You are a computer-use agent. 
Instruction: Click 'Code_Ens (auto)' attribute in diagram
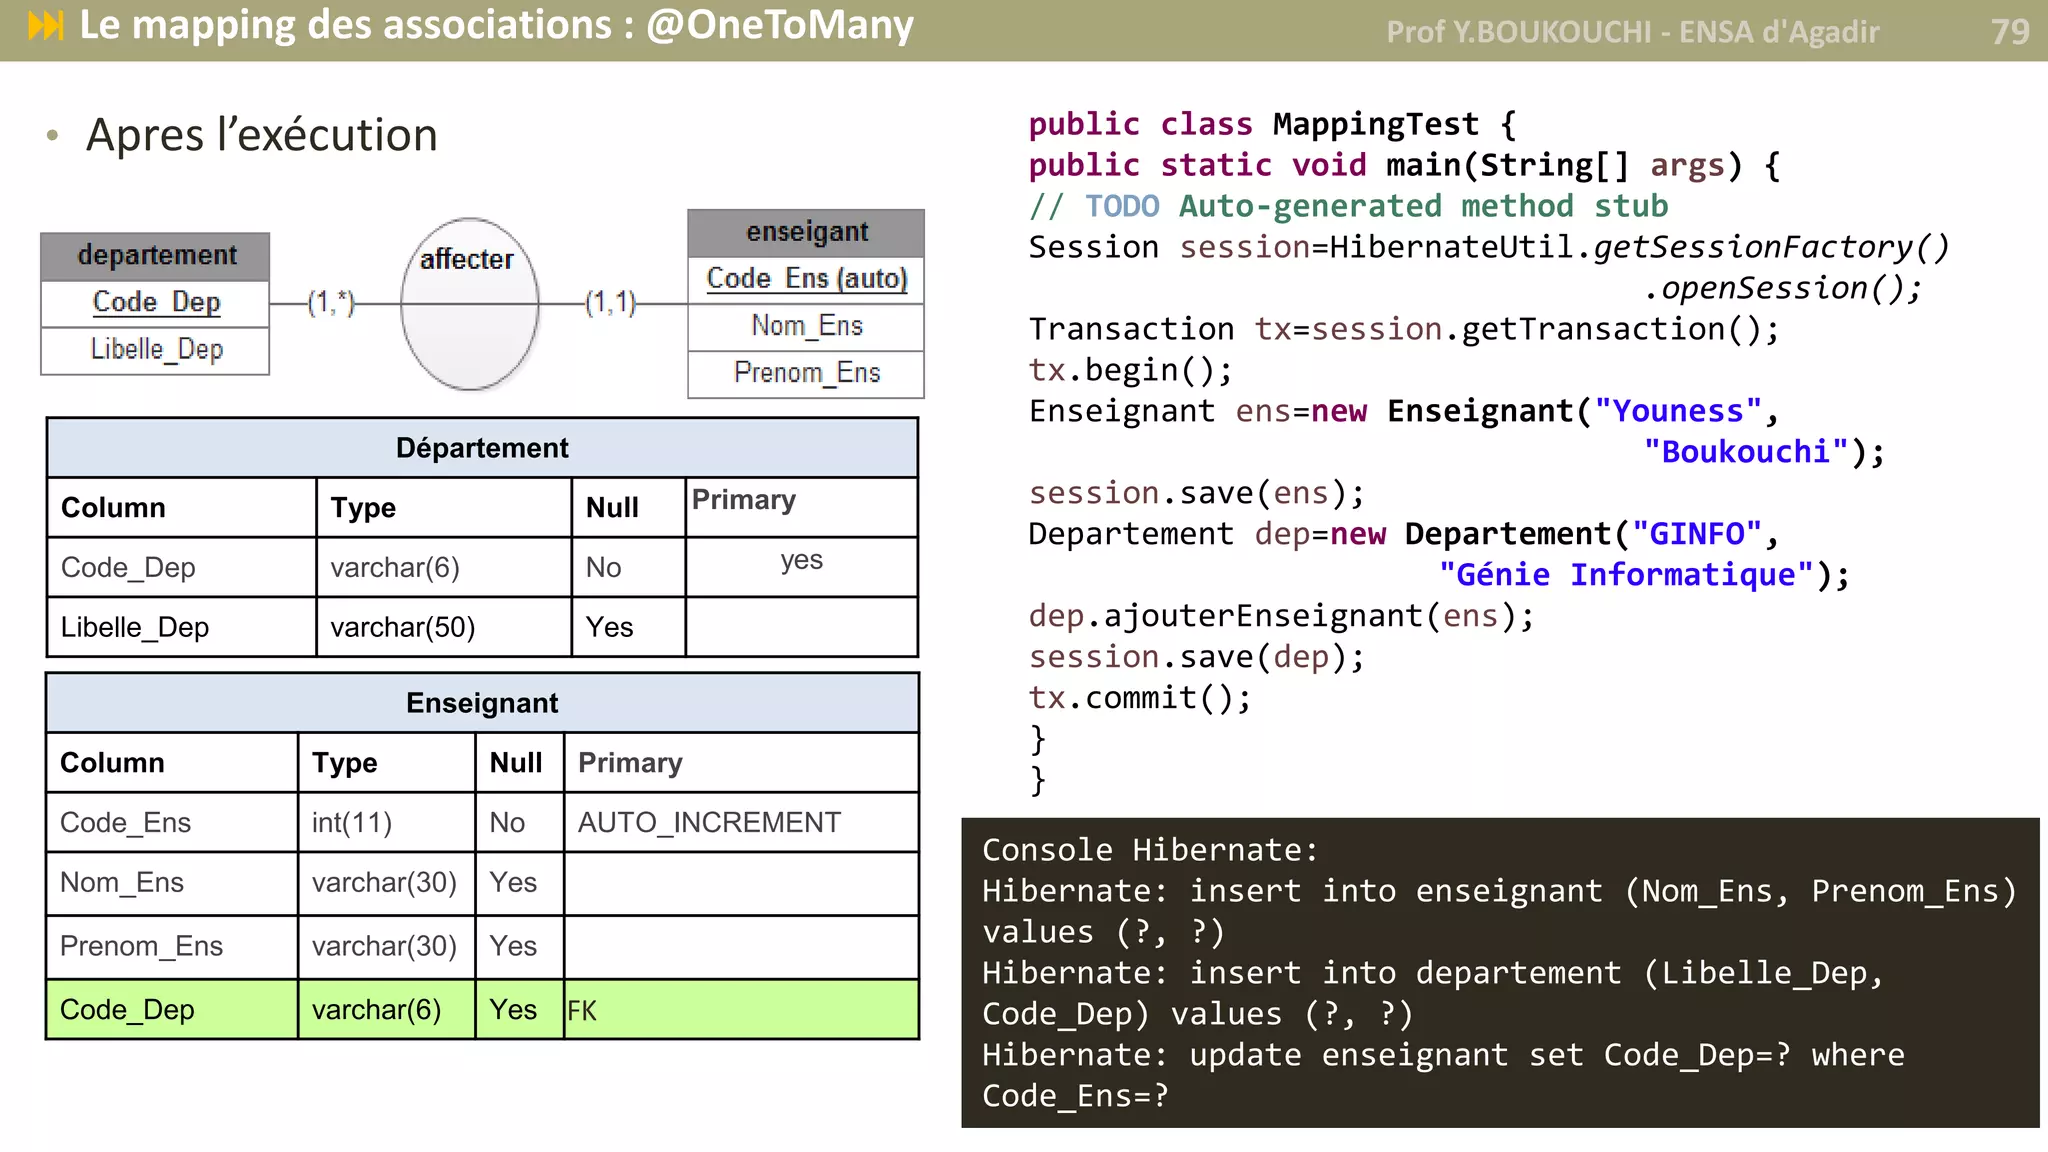[x=806, y=279]
